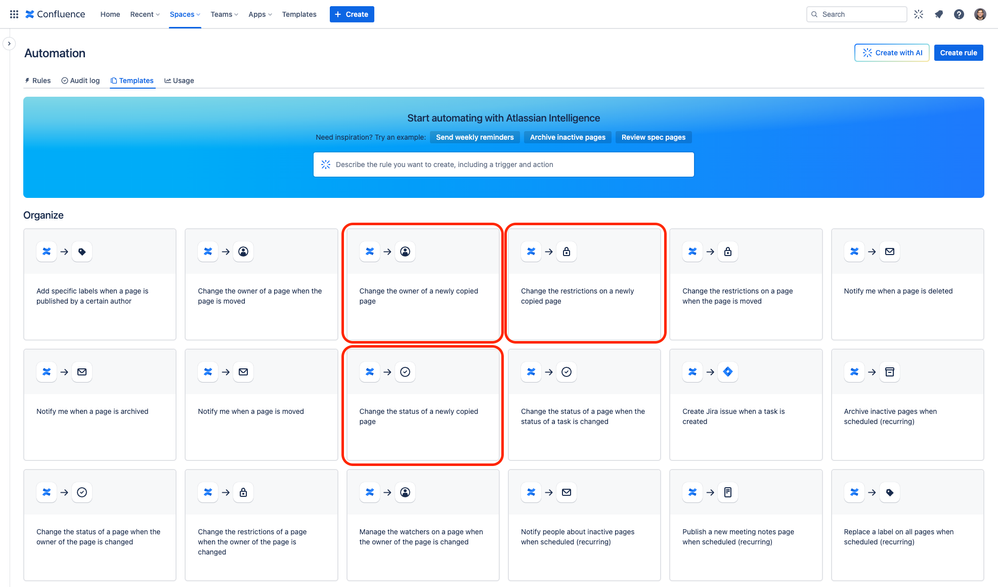Click the blue Create button
998x587 pixels.
[x=352, y=14]
